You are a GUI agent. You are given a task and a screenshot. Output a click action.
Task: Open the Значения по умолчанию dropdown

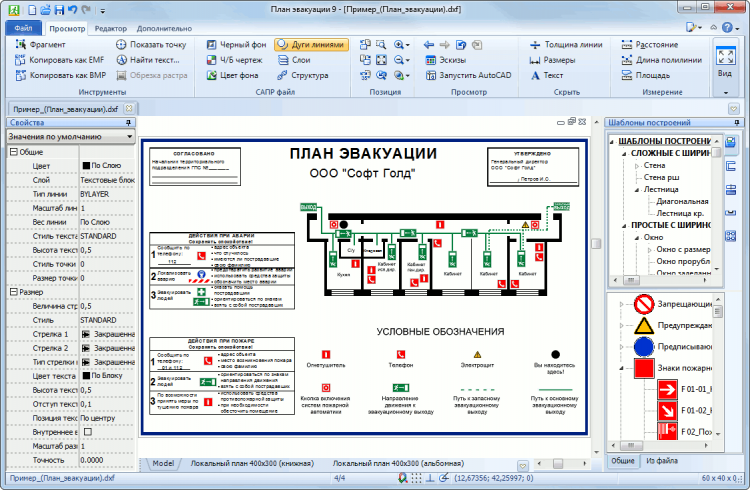(70, 136)
